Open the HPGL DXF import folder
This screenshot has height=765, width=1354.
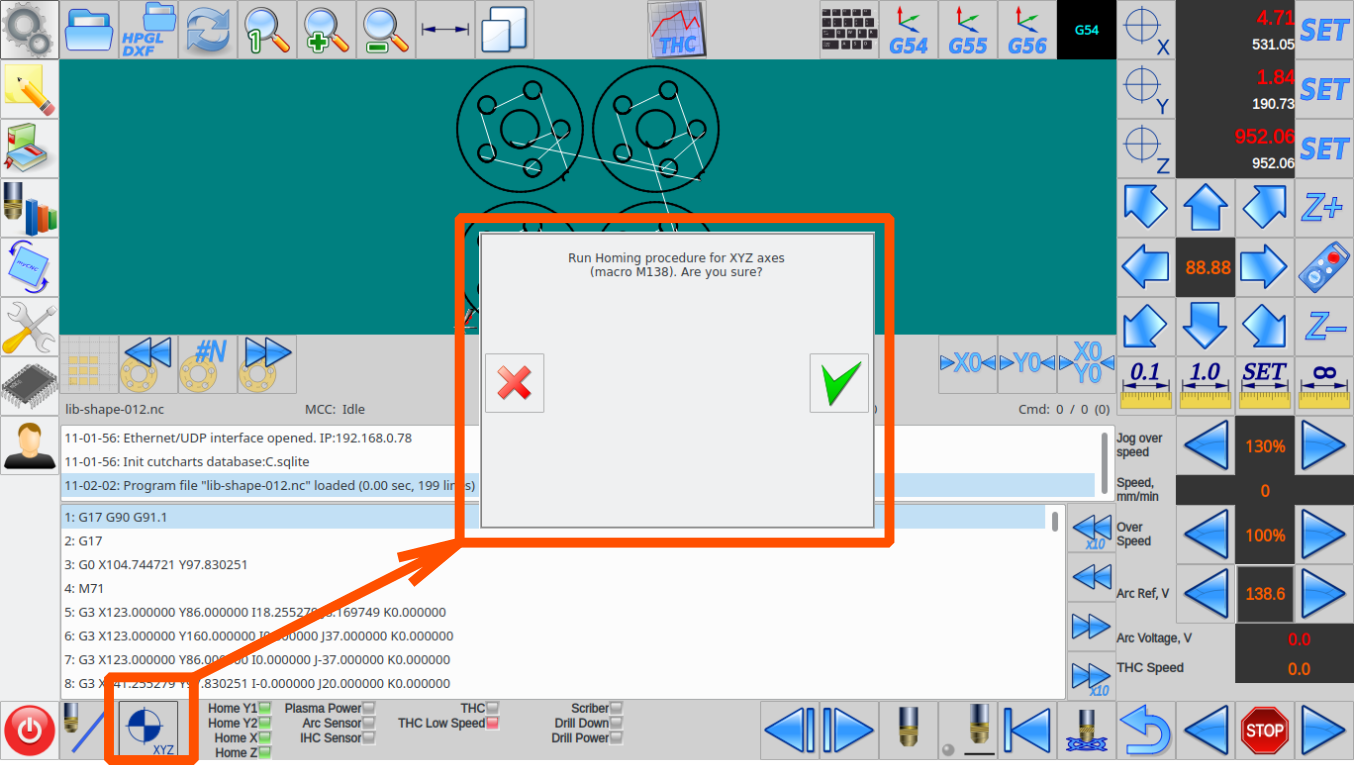click(149, 30)
